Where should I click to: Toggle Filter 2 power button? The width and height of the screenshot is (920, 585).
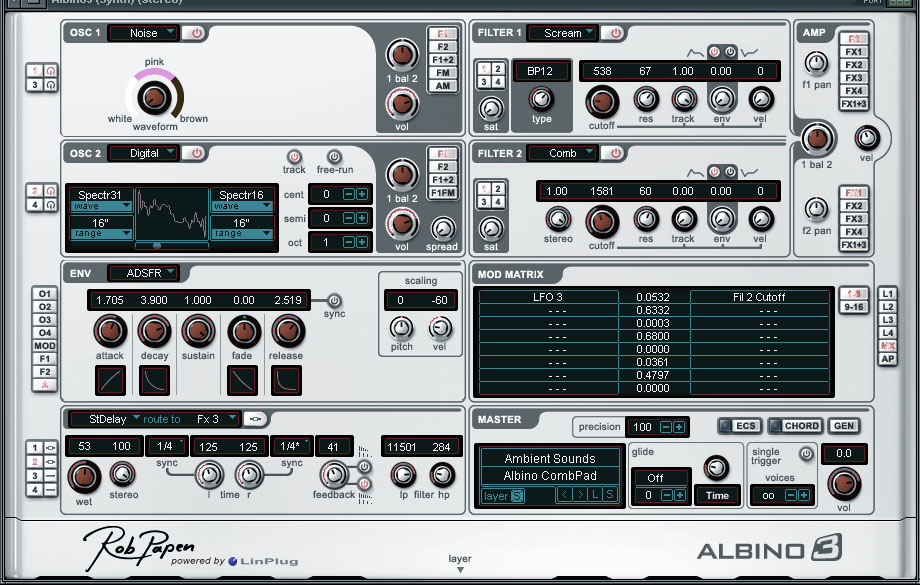pyautogui.click(x=614, y=153)
